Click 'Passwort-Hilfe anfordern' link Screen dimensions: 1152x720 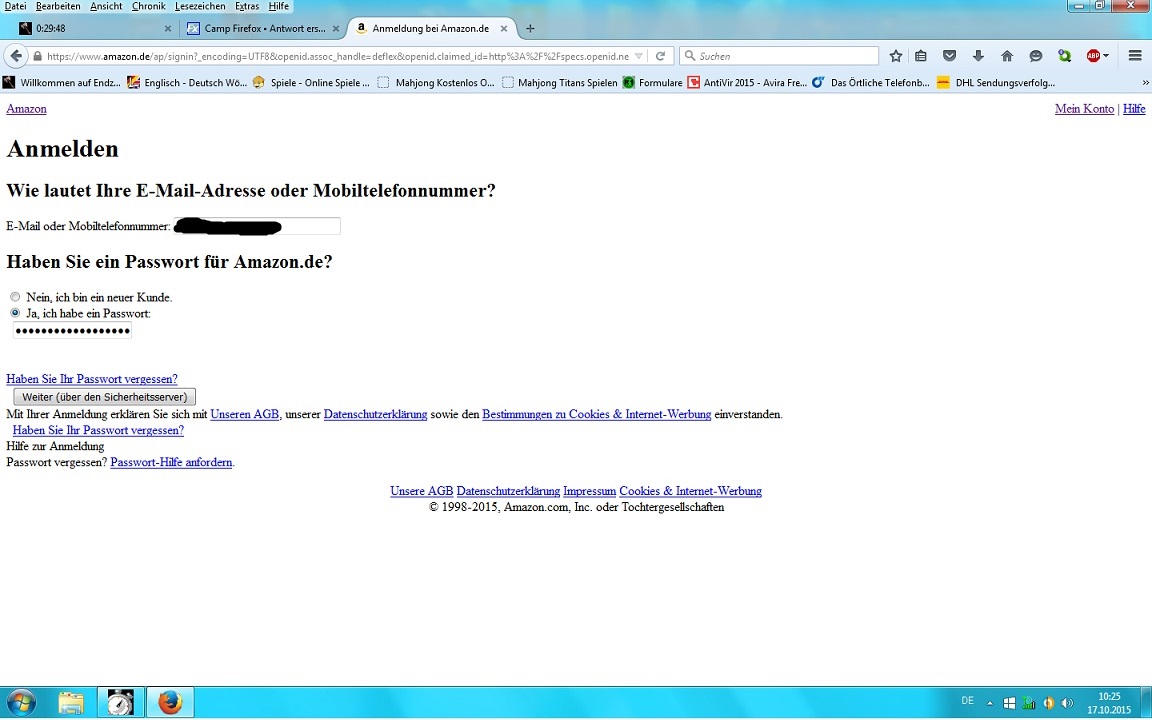point(171,462)
